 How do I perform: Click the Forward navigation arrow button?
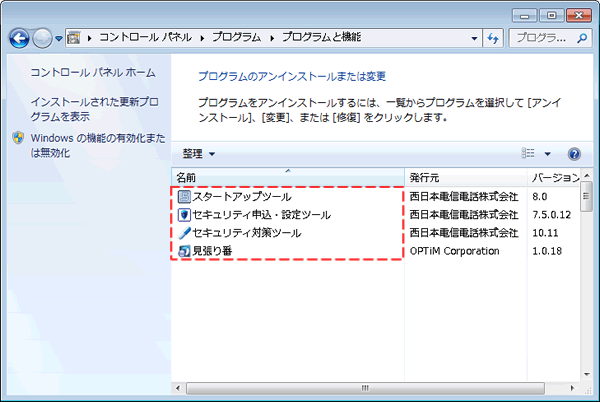pyautogui.click(x=42, y=38)
